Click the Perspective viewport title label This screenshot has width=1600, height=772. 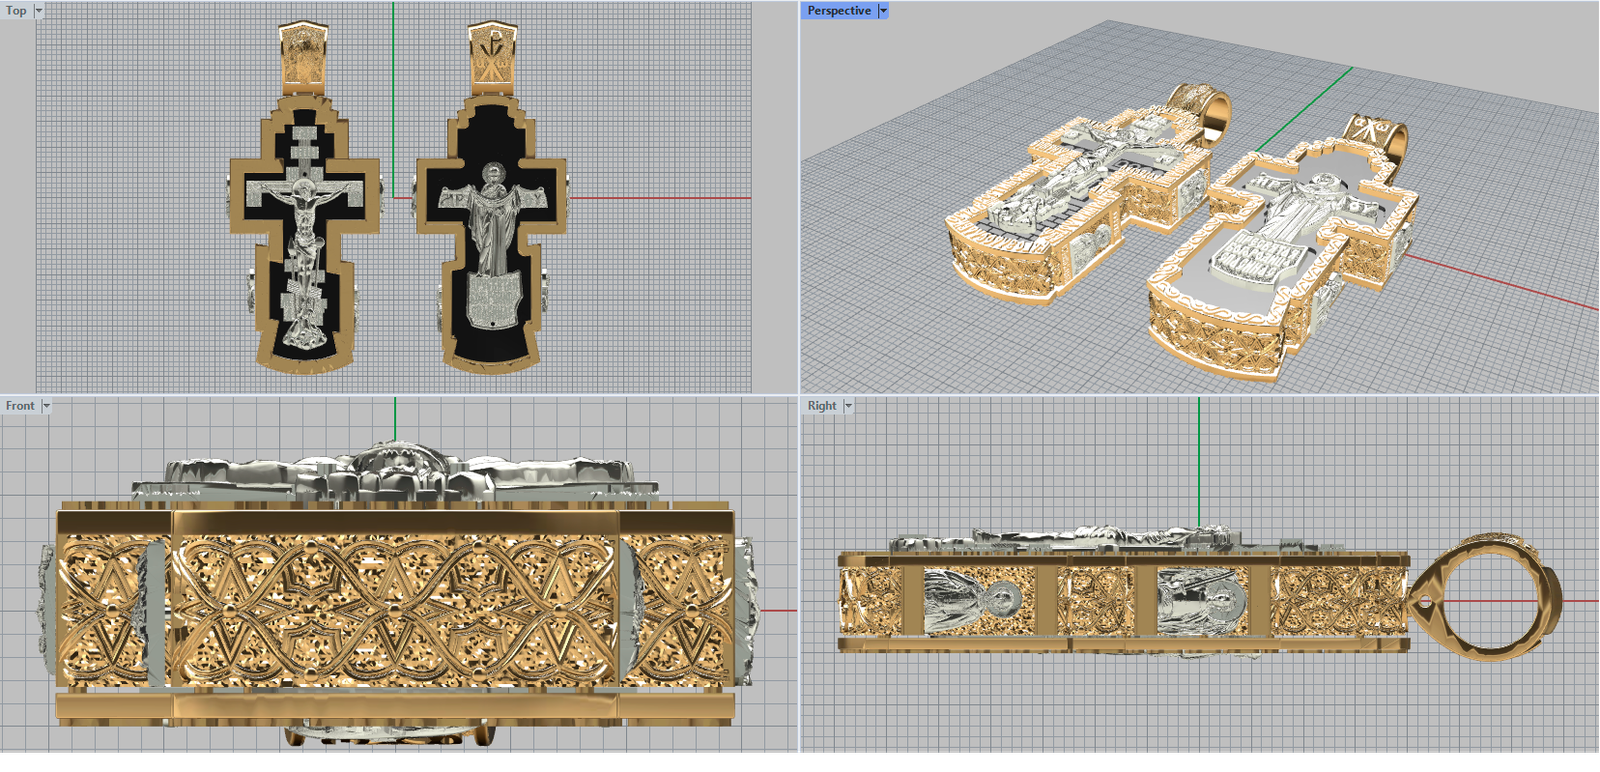click(x=838, y=11)
